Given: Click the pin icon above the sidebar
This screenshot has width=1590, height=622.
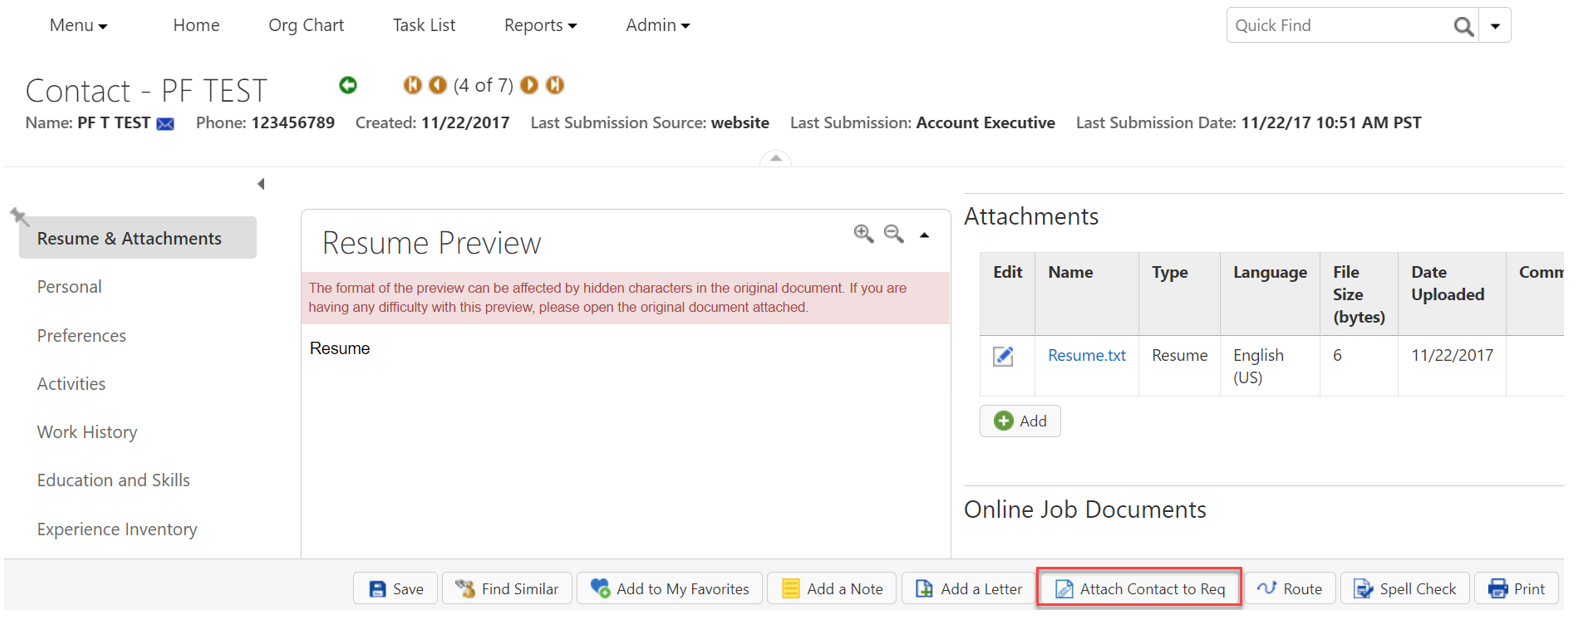Looking at the screenshot, I should (19, 216).
